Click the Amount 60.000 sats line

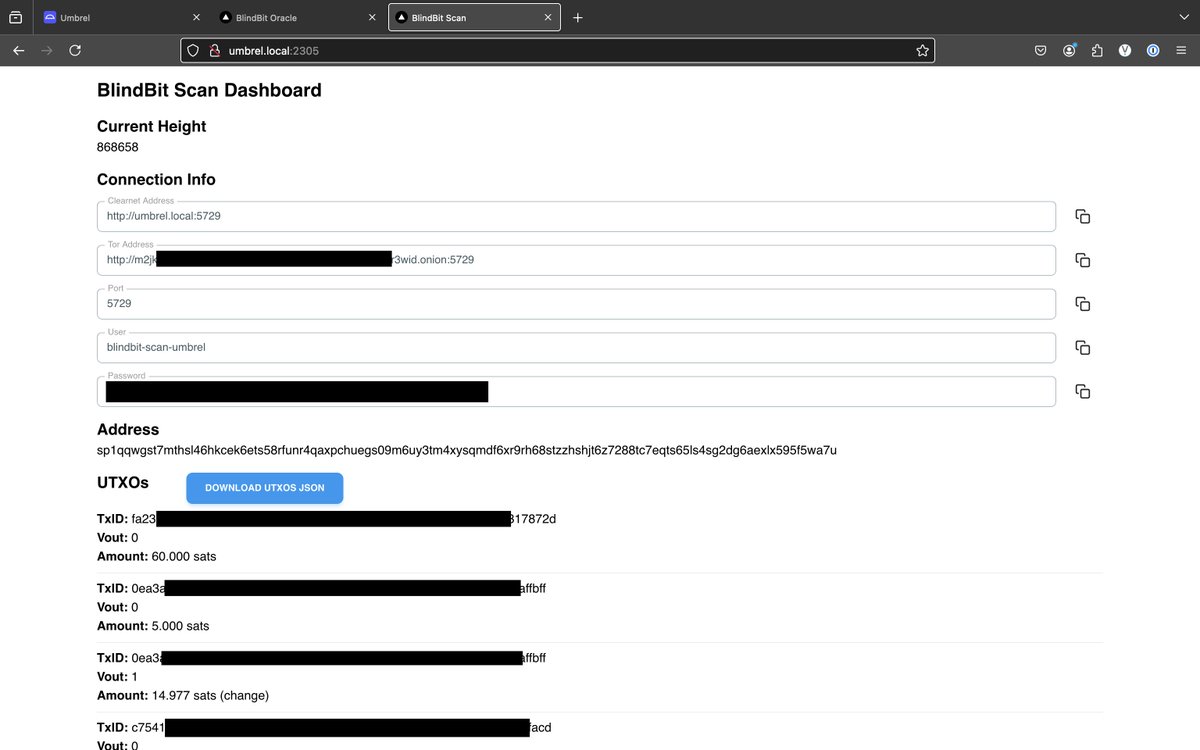(156, 556)
